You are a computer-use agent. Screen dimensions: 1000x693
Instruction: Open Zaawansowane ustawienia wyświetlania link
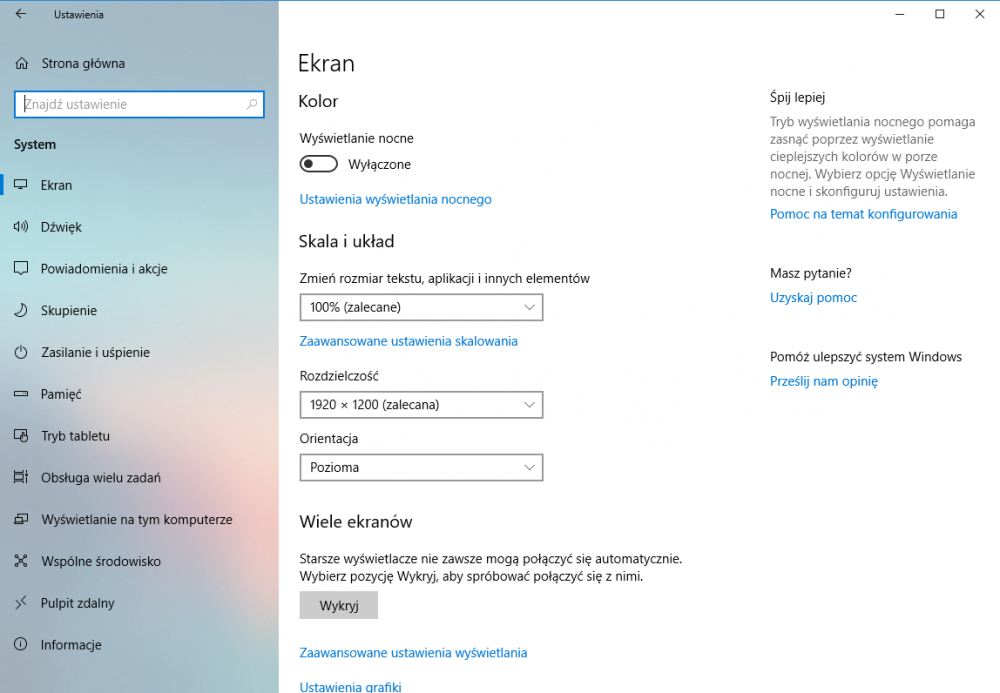click(x=413, y=653)
